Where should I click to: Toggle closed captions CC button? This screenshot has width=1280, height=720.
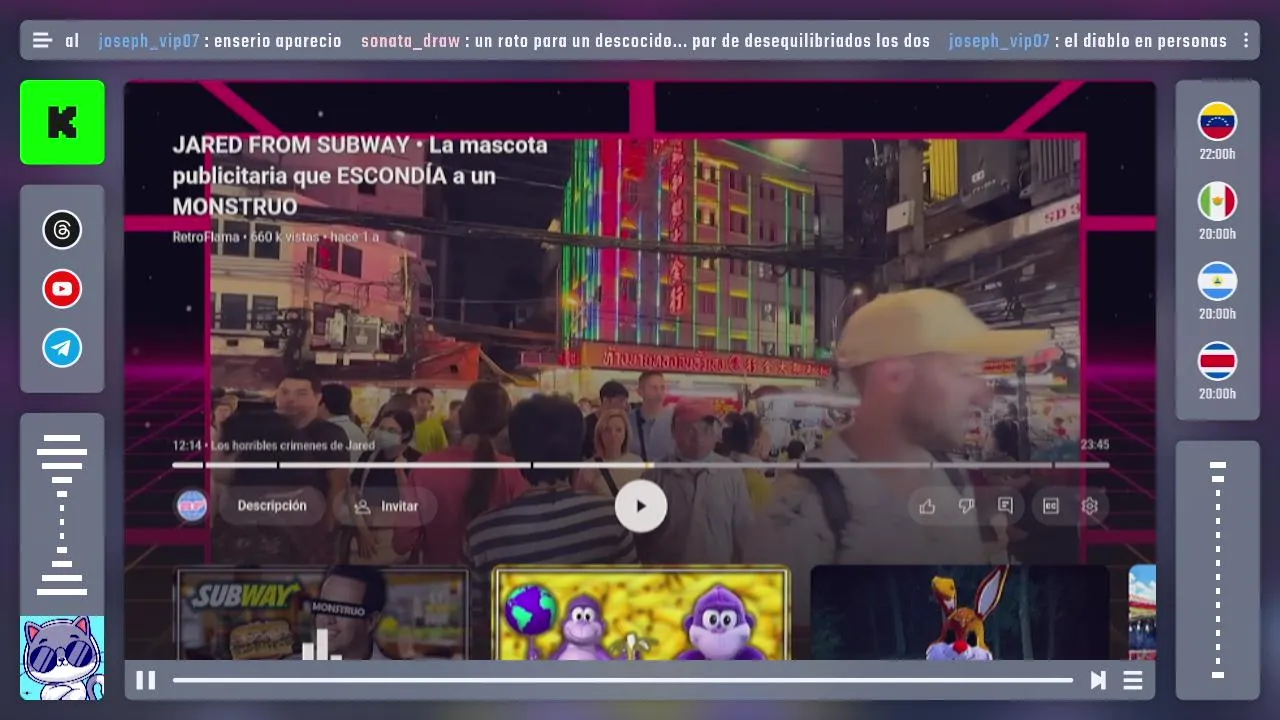click(x=1050, y=506)
